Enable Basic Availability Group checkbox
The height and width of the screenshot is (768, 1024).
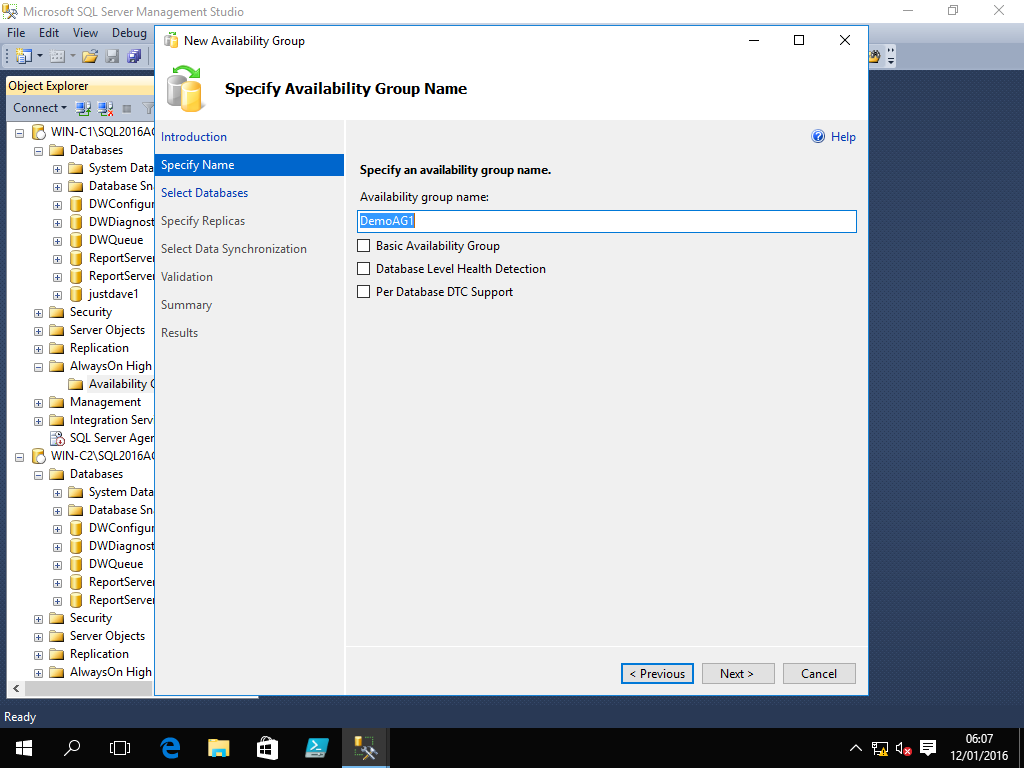364,246
